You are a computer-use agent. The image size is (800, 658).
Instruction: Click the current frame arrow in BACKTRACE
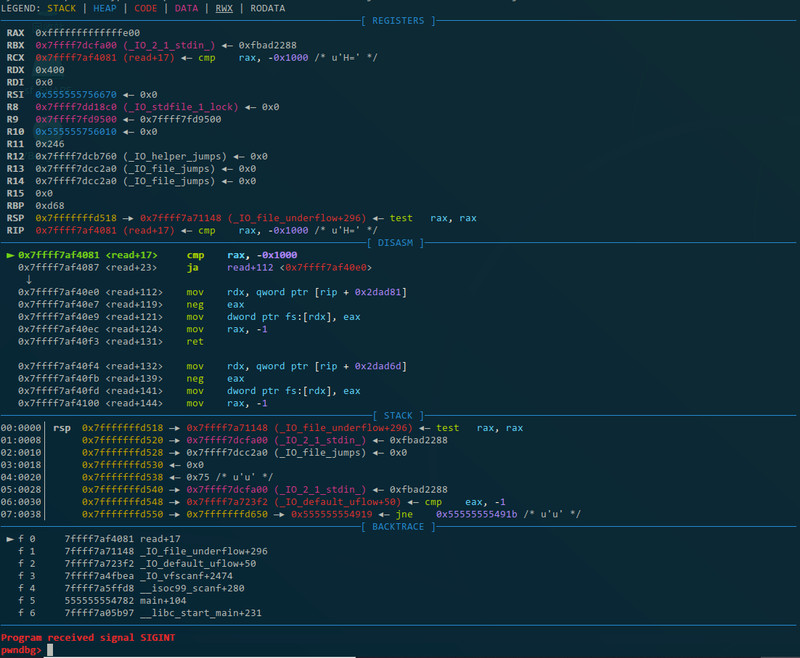(10, 539)
